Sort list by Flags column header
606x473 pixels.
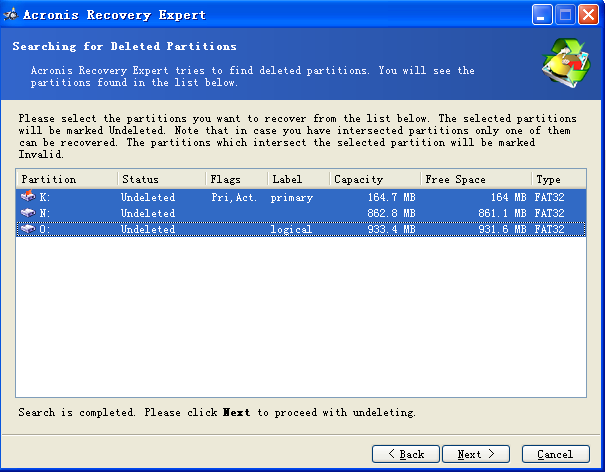click(236, 179)
